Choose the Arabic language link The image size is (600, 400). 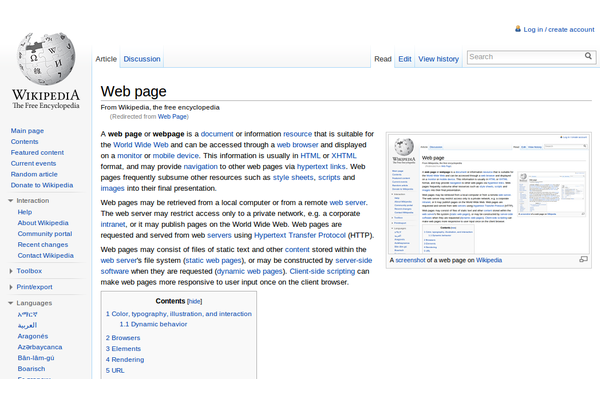tap(27, 325)
